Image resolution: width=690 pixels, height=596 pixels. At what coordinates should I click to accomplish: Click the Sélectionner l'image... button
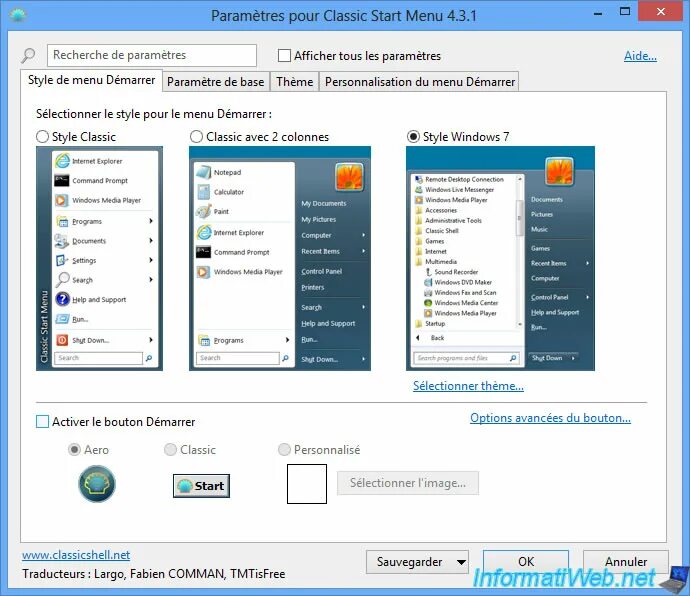(x=408, y=483)
